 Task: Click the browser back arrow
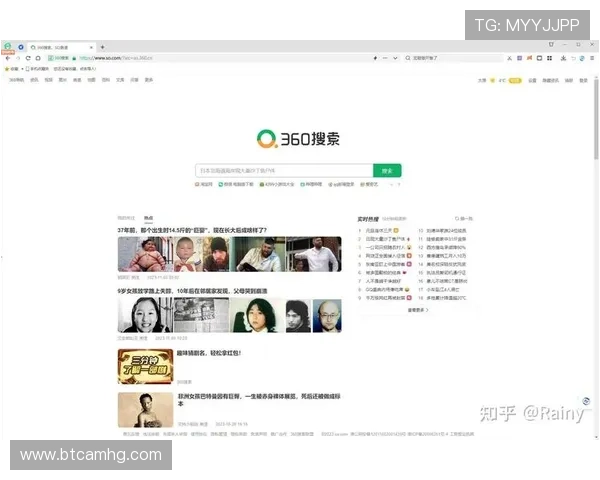[x=8, y=58]
